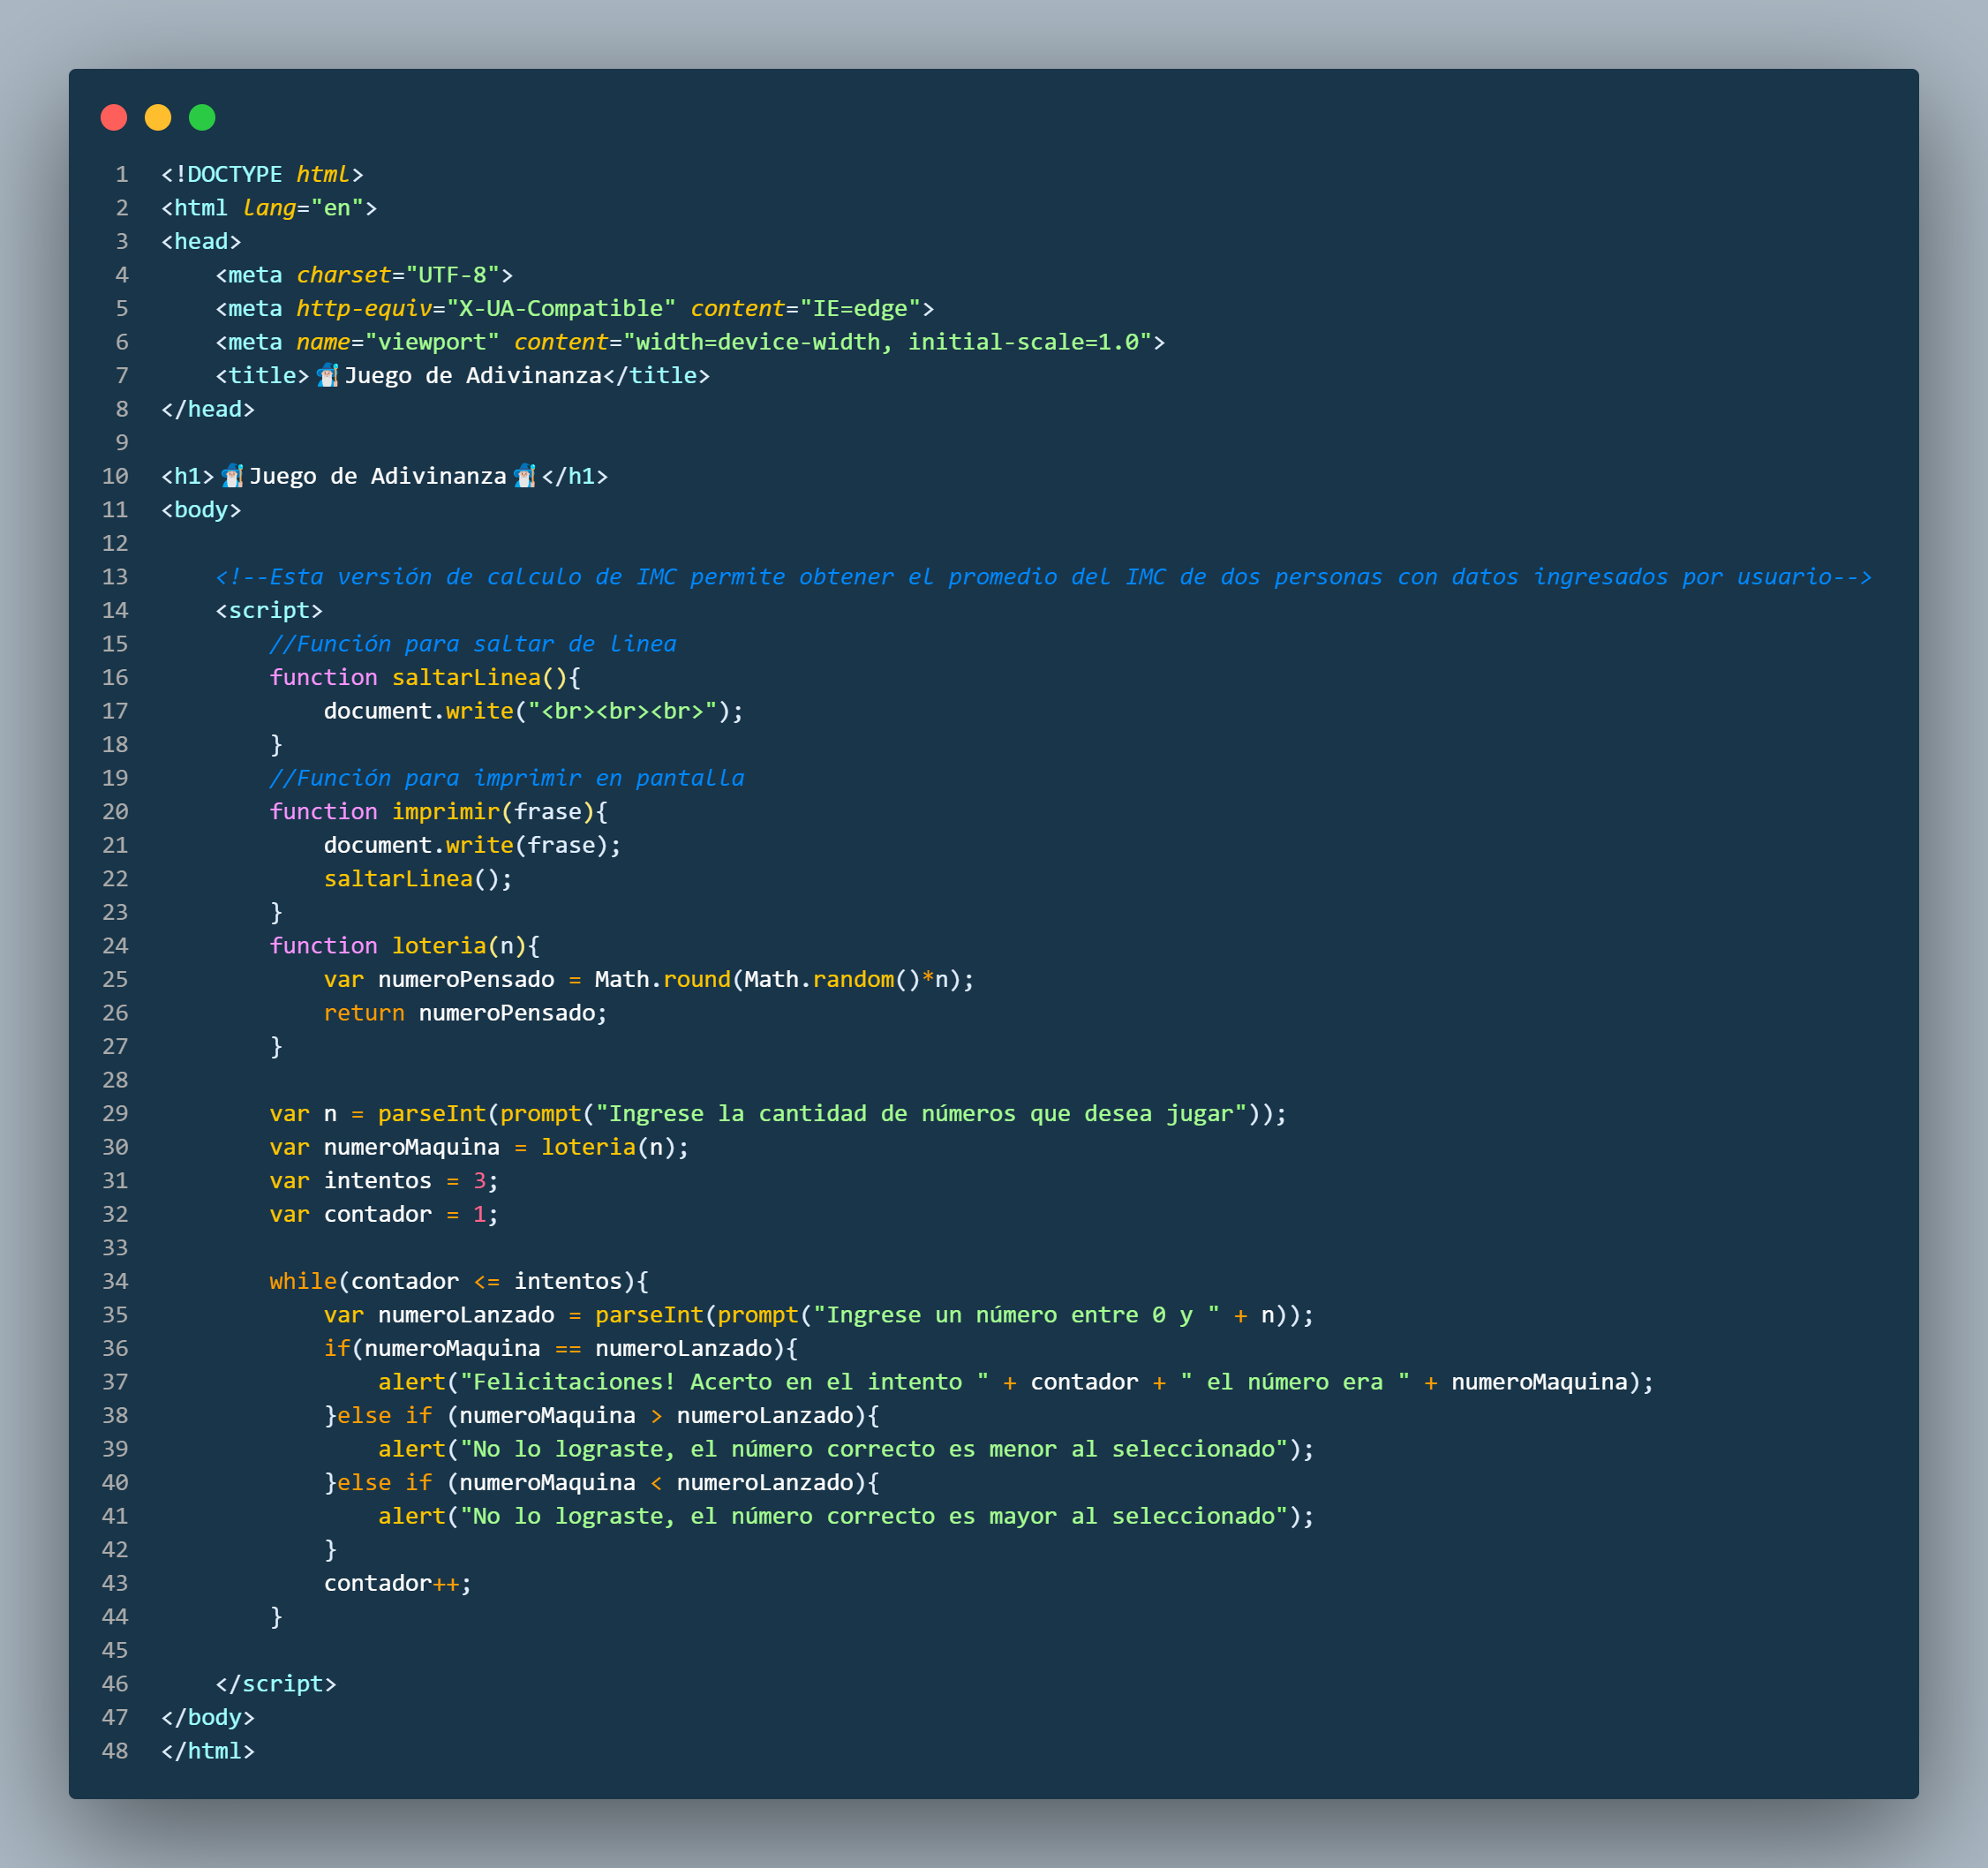This screenshot has height=1868, width=1988.
Task: Click the alert saying "menor al seleccionado"
Action: [846, 1449]
